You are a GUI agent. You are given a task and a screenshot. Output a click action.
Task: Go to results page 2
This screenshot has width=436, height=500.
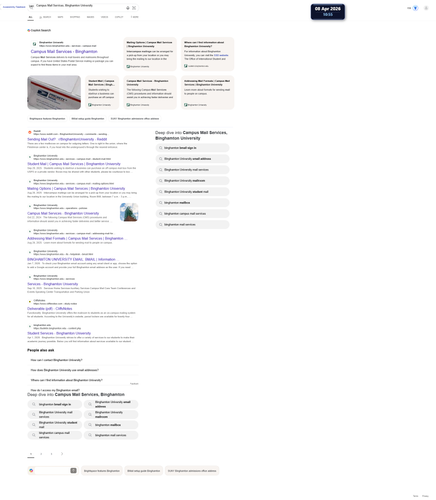tap(41, 454)
